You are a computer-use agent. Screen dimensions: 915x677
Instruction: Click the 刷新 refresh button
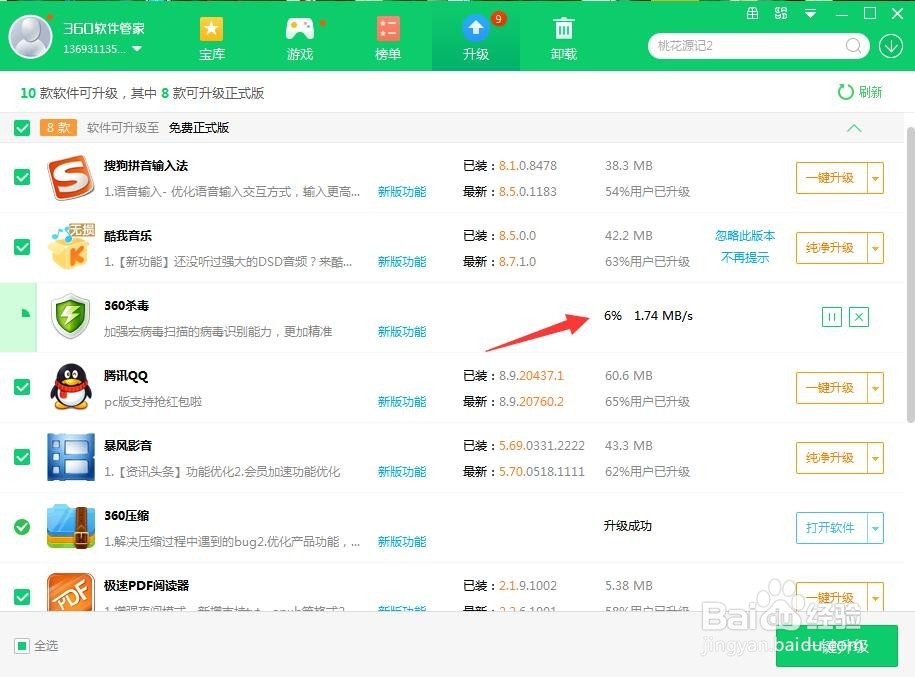[x=860, y=92]
